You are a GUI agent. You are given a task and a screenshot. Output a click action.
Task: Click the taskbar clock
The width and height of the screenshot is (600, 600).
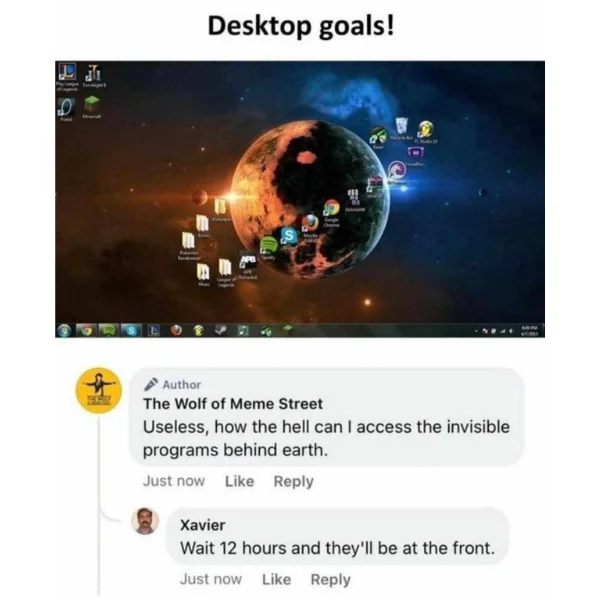pos(530,331)
